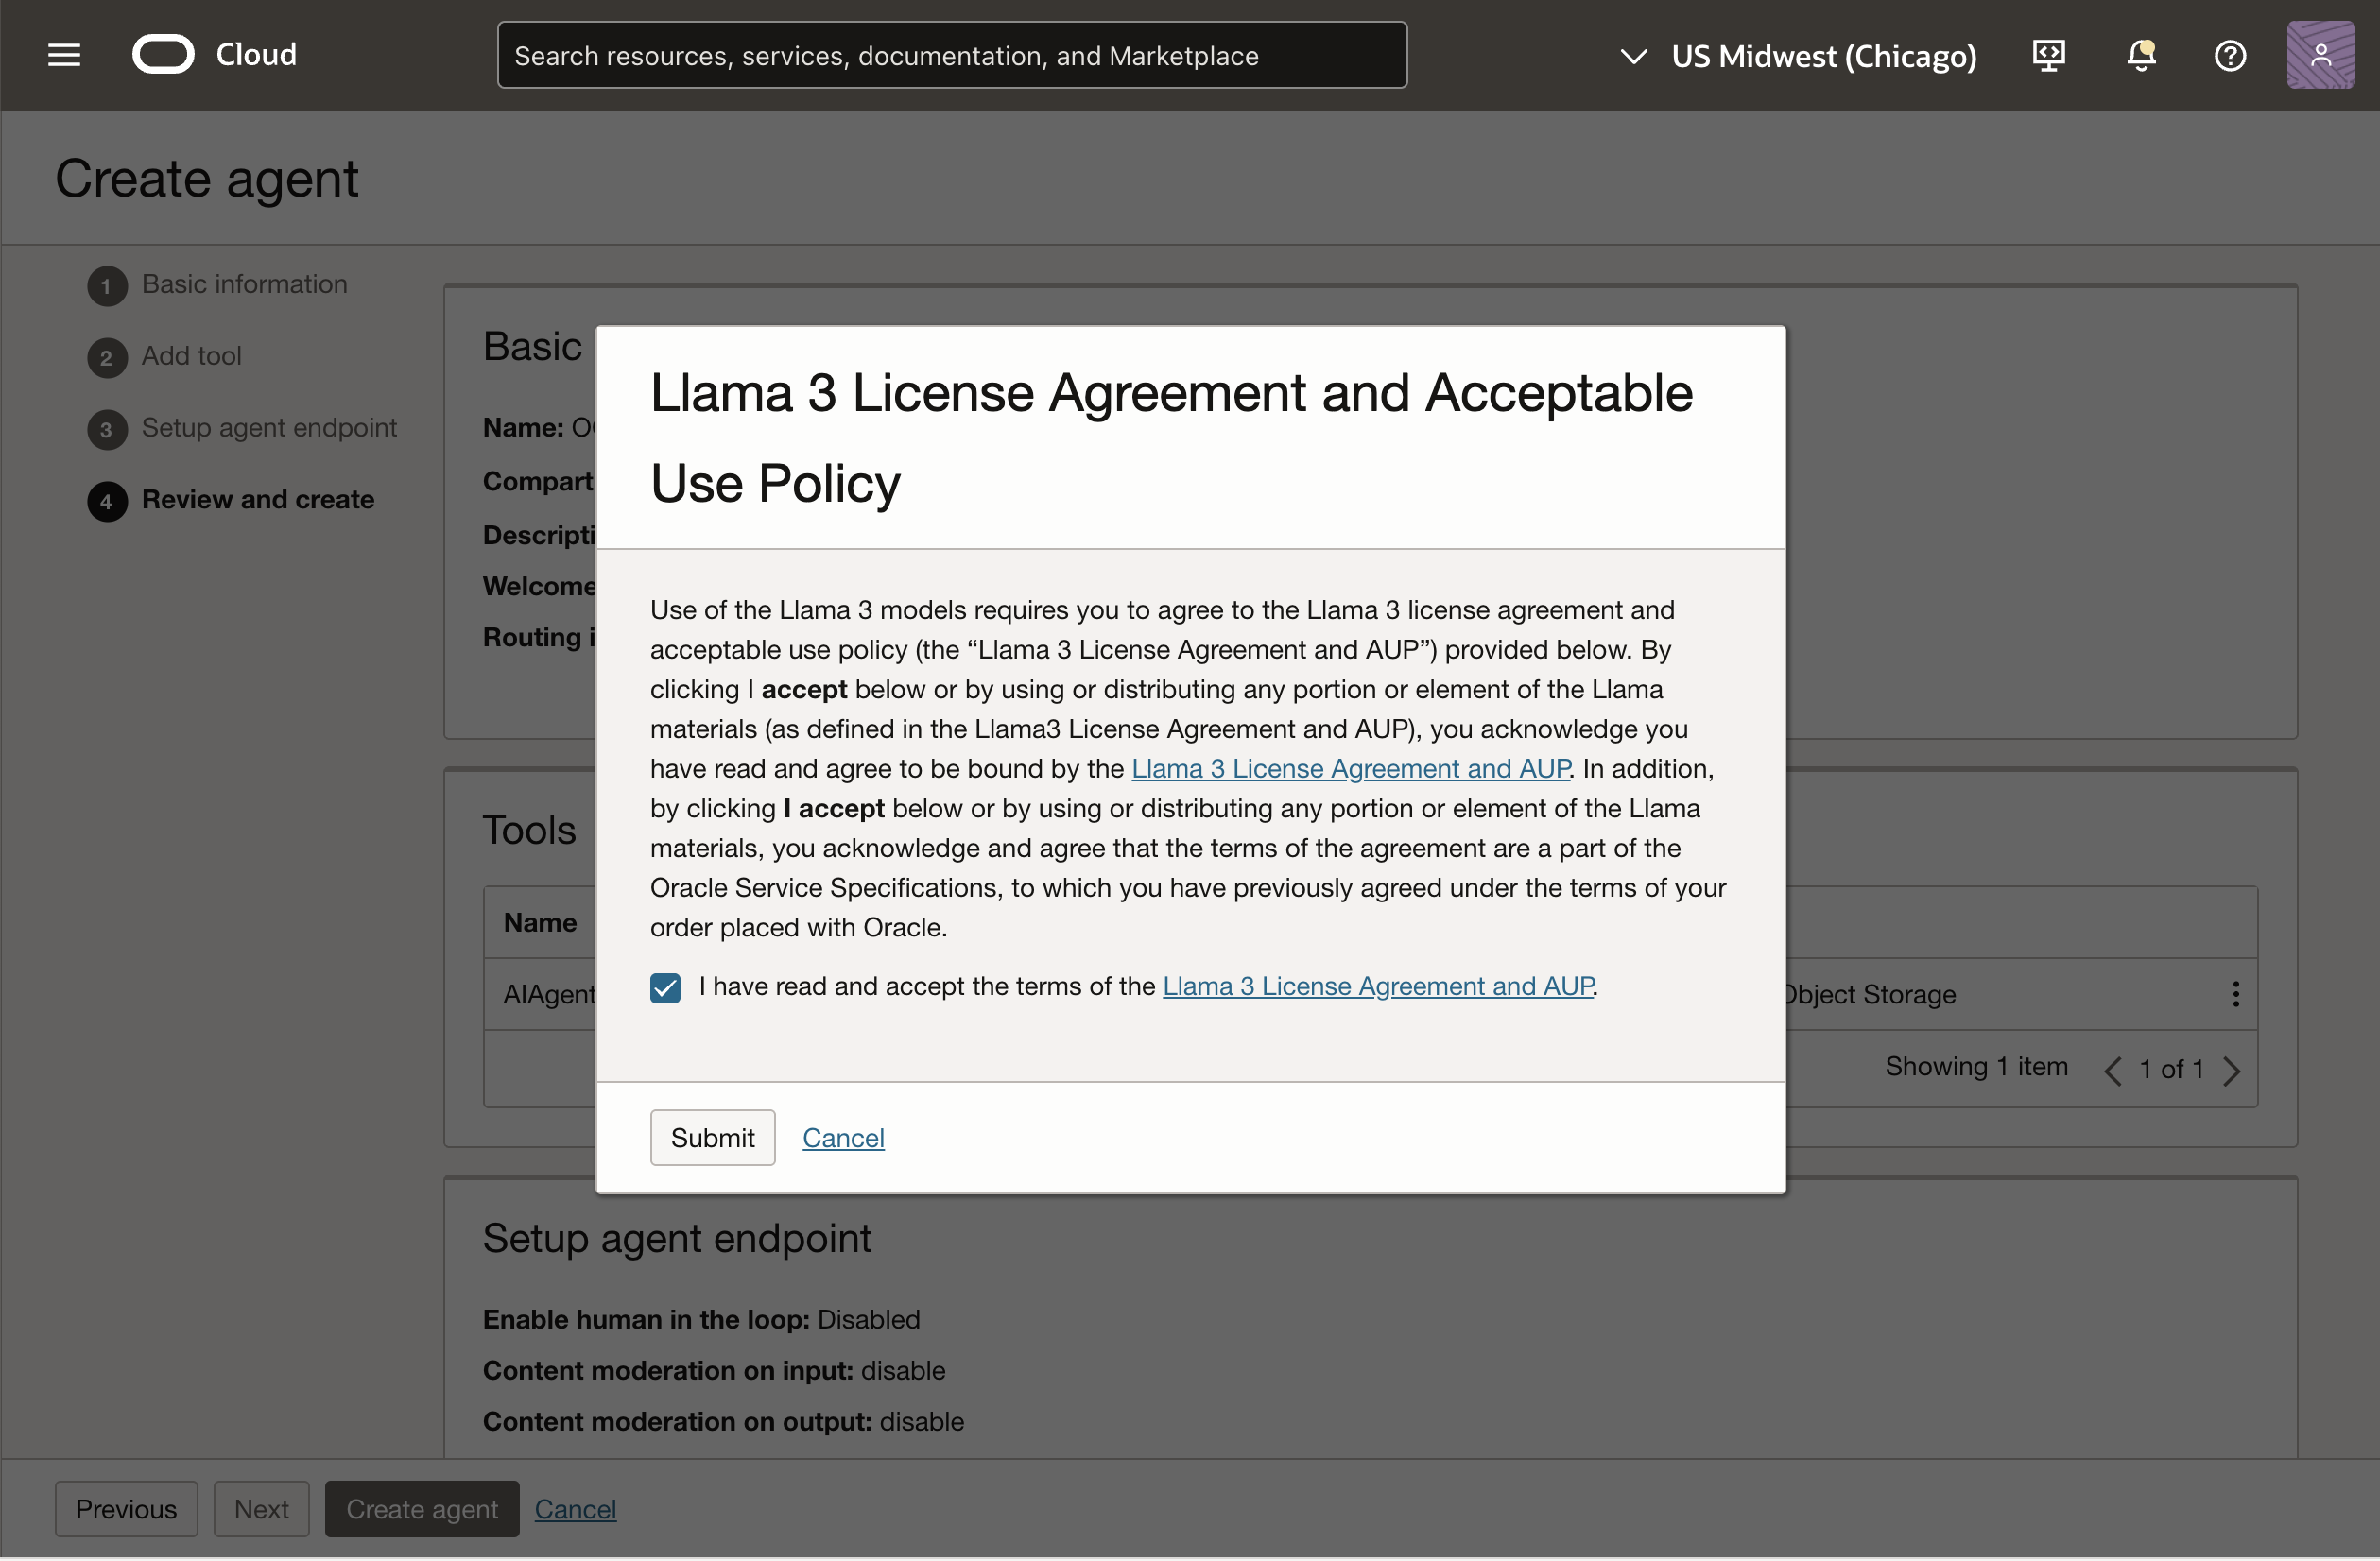
Task: Open the user profile avatar
Action: tap(2320, 55)
